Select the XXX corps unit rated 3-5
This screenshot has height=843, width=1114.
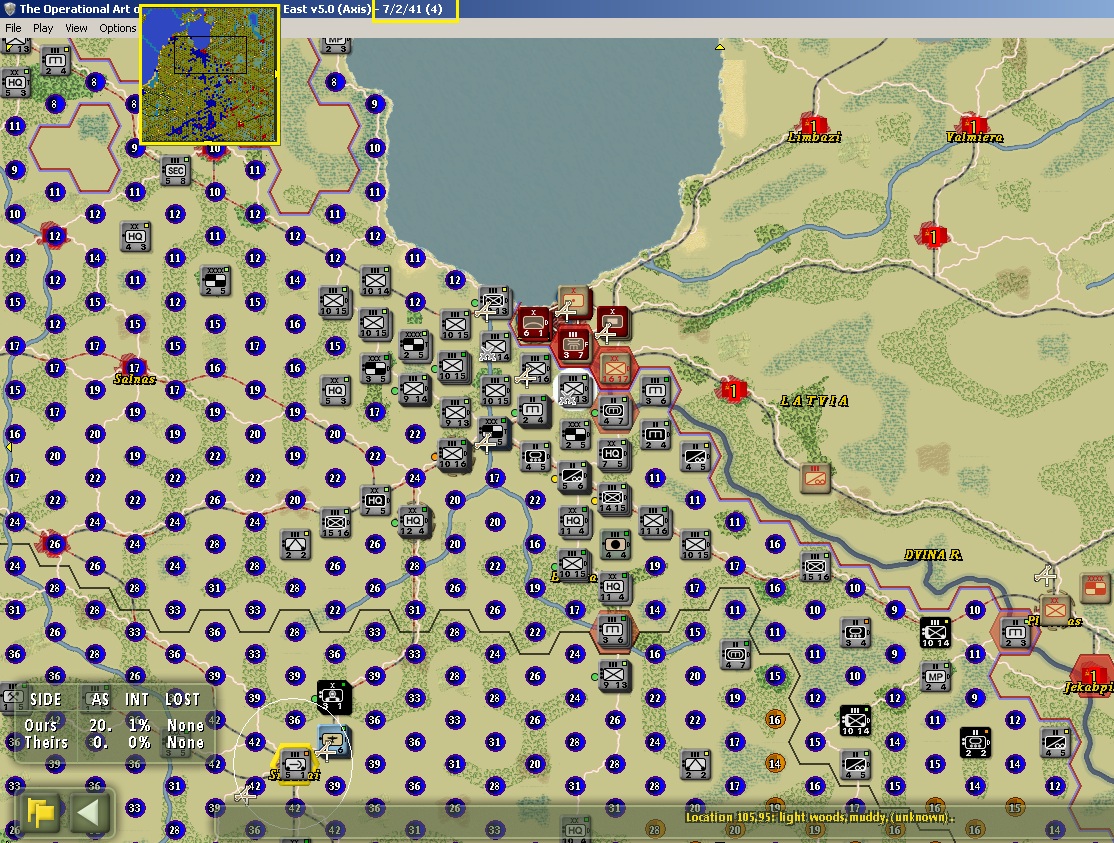pos(375,369)
